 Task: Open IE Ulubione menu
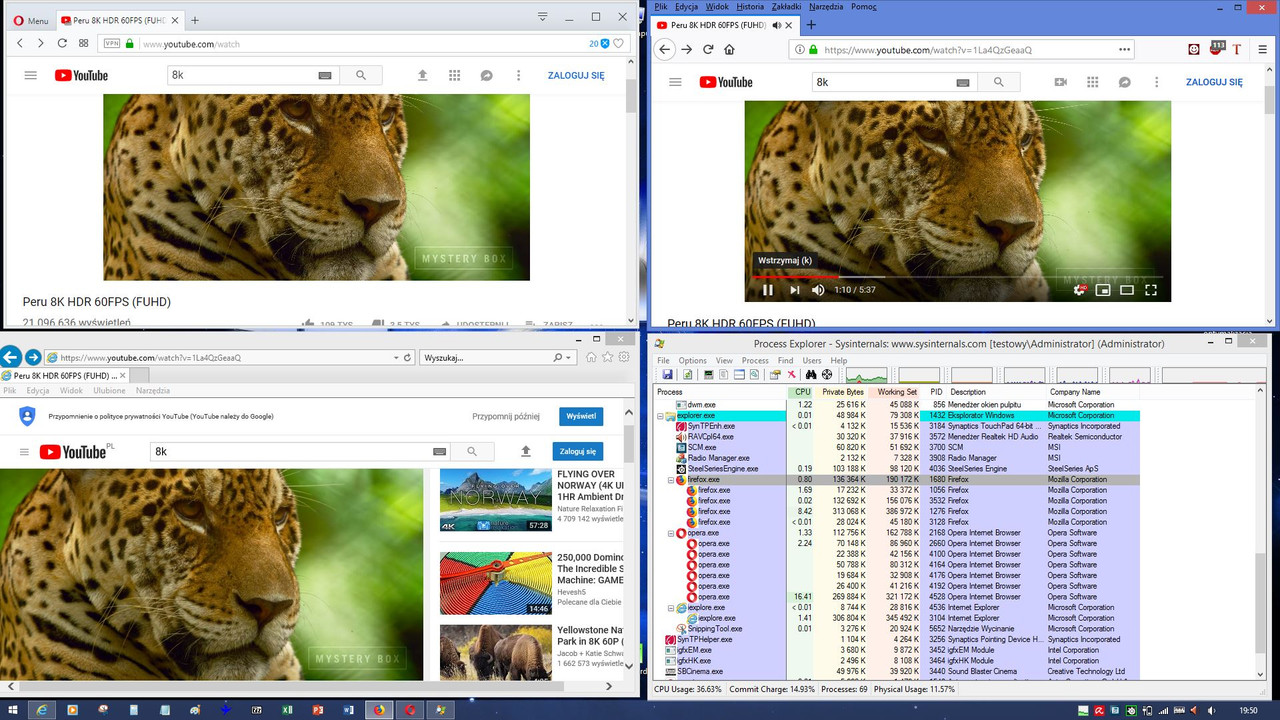pos(109,391)
